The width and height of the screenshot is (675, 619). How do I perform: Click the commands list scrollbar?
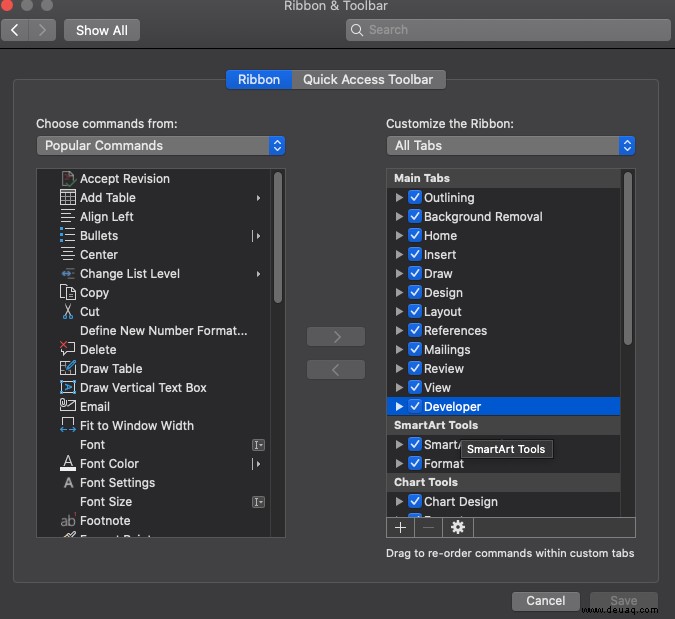point(278,238)
